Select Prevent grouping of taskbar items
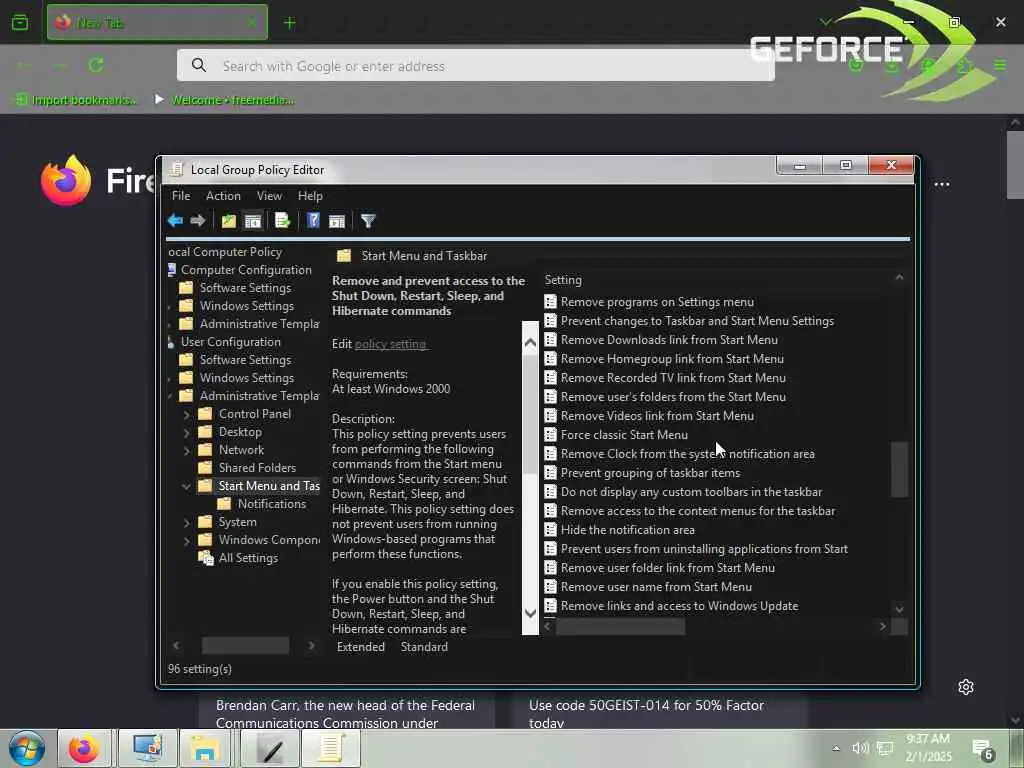This screenshot has width=1024, height=768. [650, 473]
